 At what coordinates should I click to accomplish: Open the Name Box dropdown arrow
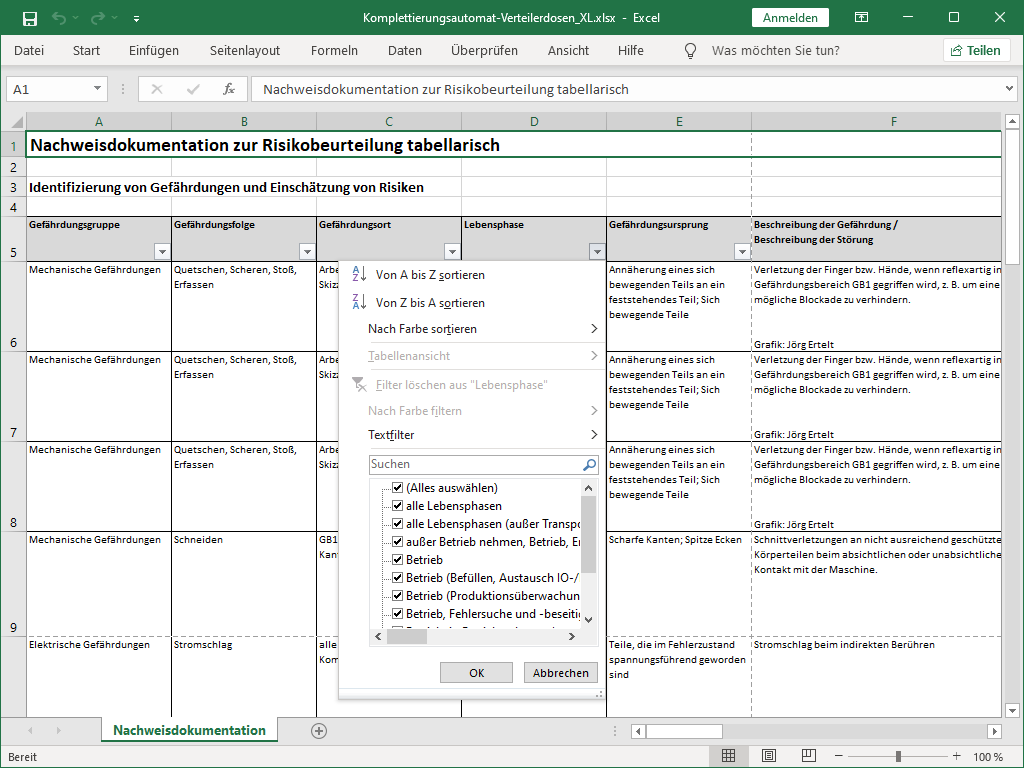[x=97, y=89]
